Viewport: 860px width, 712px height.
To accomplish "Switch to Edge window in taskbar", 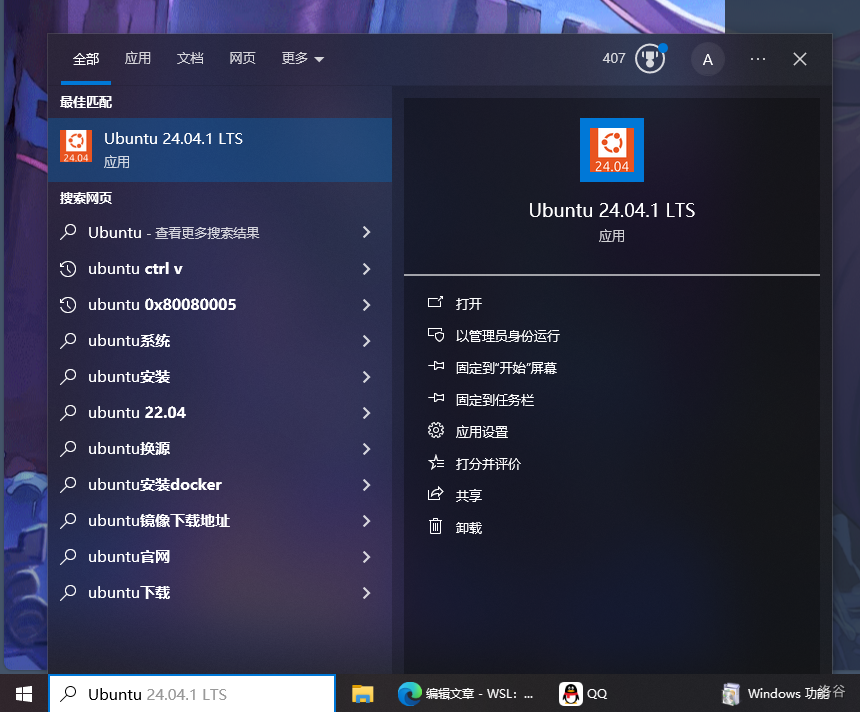I will pos(465,693).
